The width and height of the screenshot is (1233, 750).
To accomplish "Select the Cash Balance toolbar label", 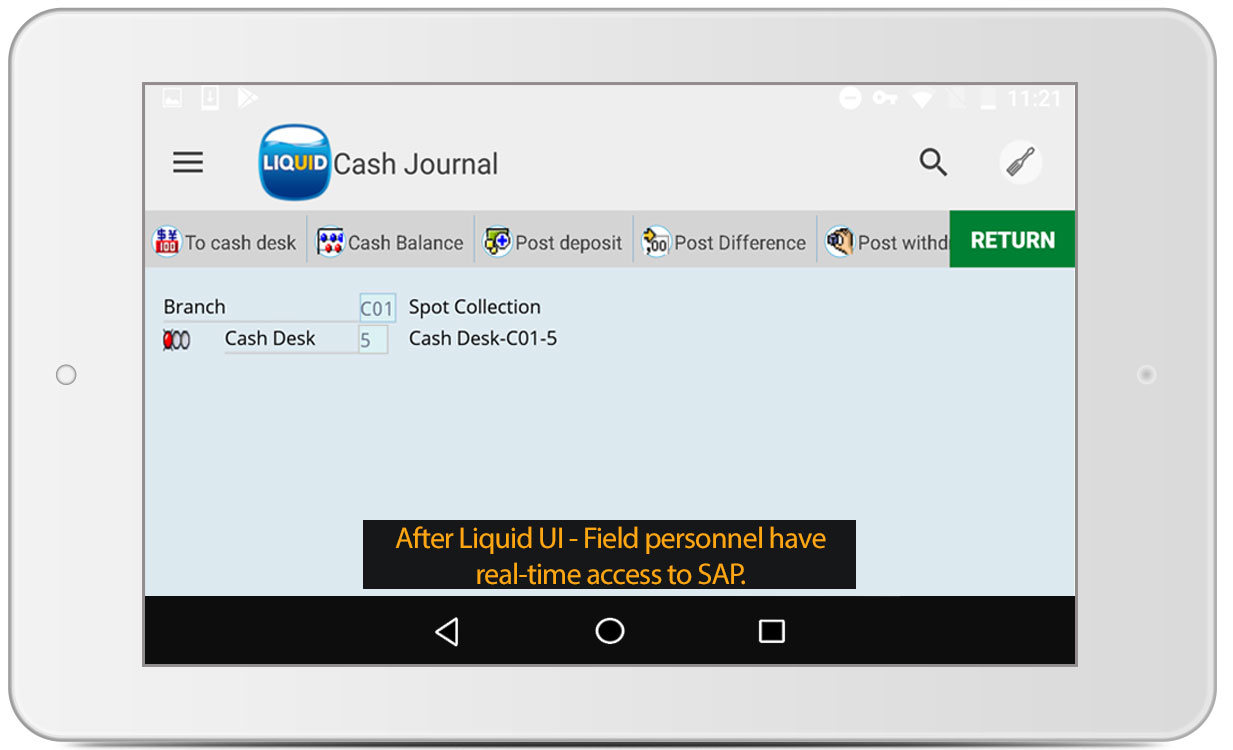I will tap(405, 243).
